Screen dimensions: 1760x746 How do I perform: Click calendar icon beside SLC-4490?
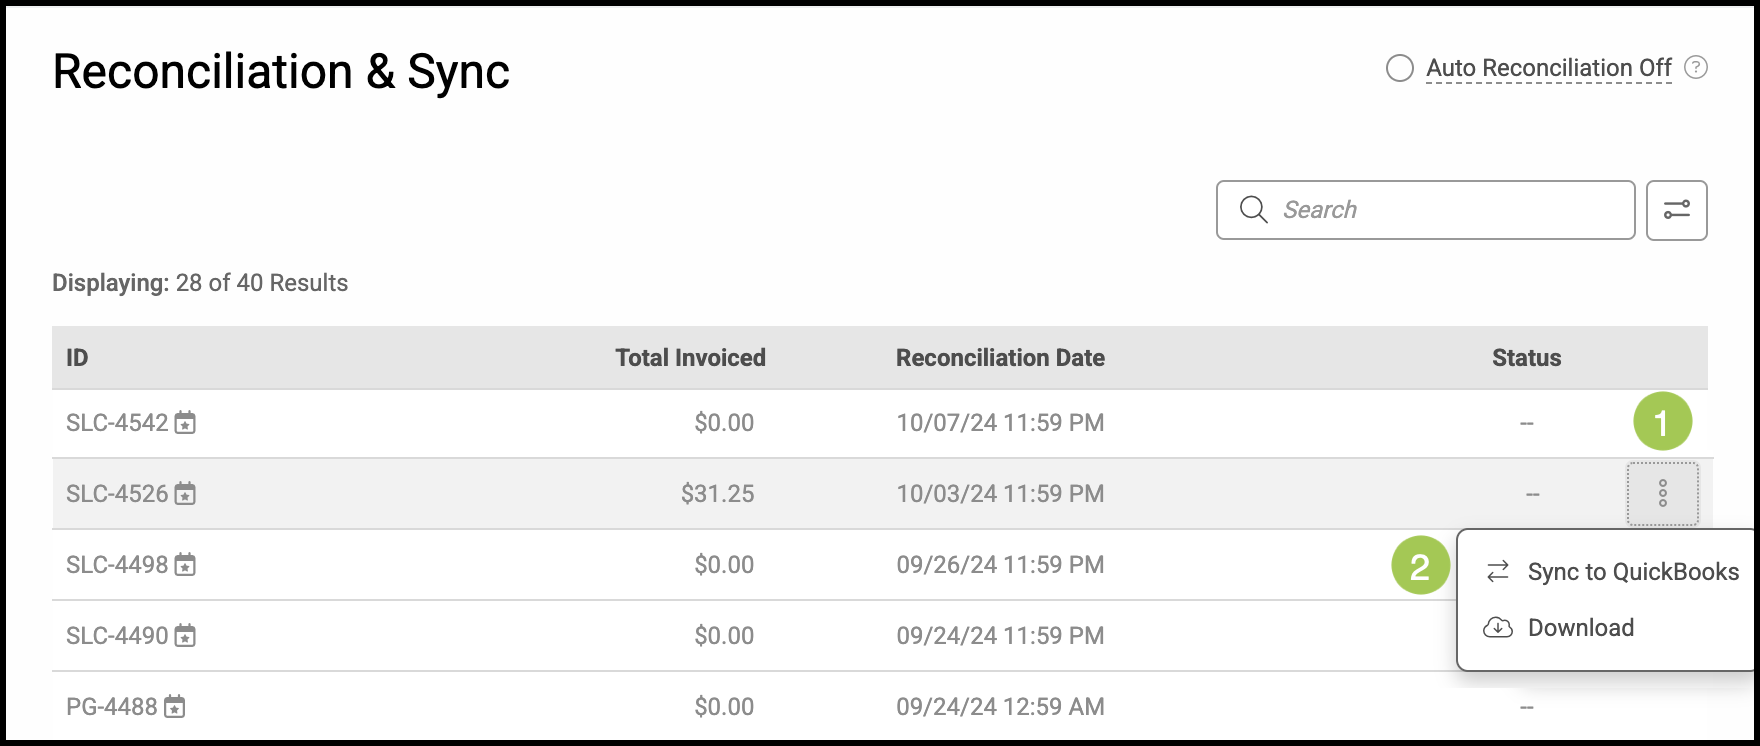(185, 636)
